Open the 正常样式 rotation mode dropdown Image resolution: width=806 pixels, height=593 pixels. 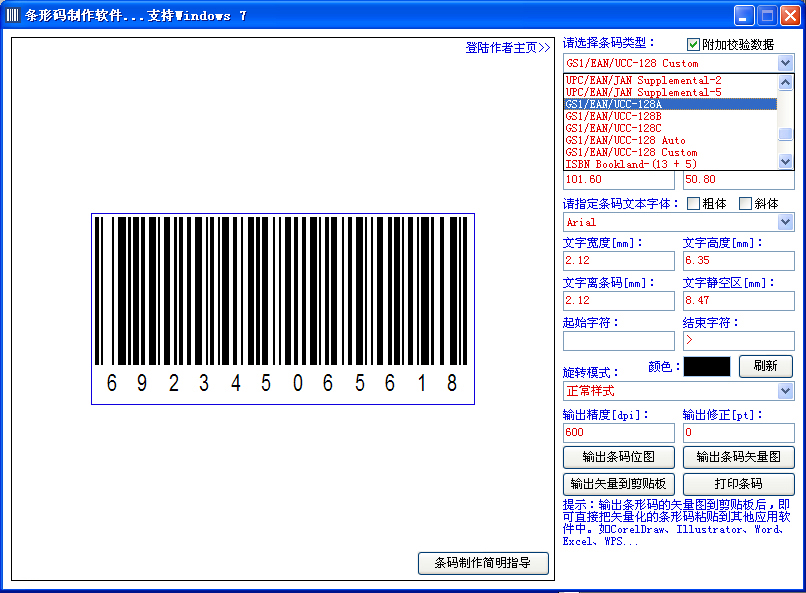785,391
